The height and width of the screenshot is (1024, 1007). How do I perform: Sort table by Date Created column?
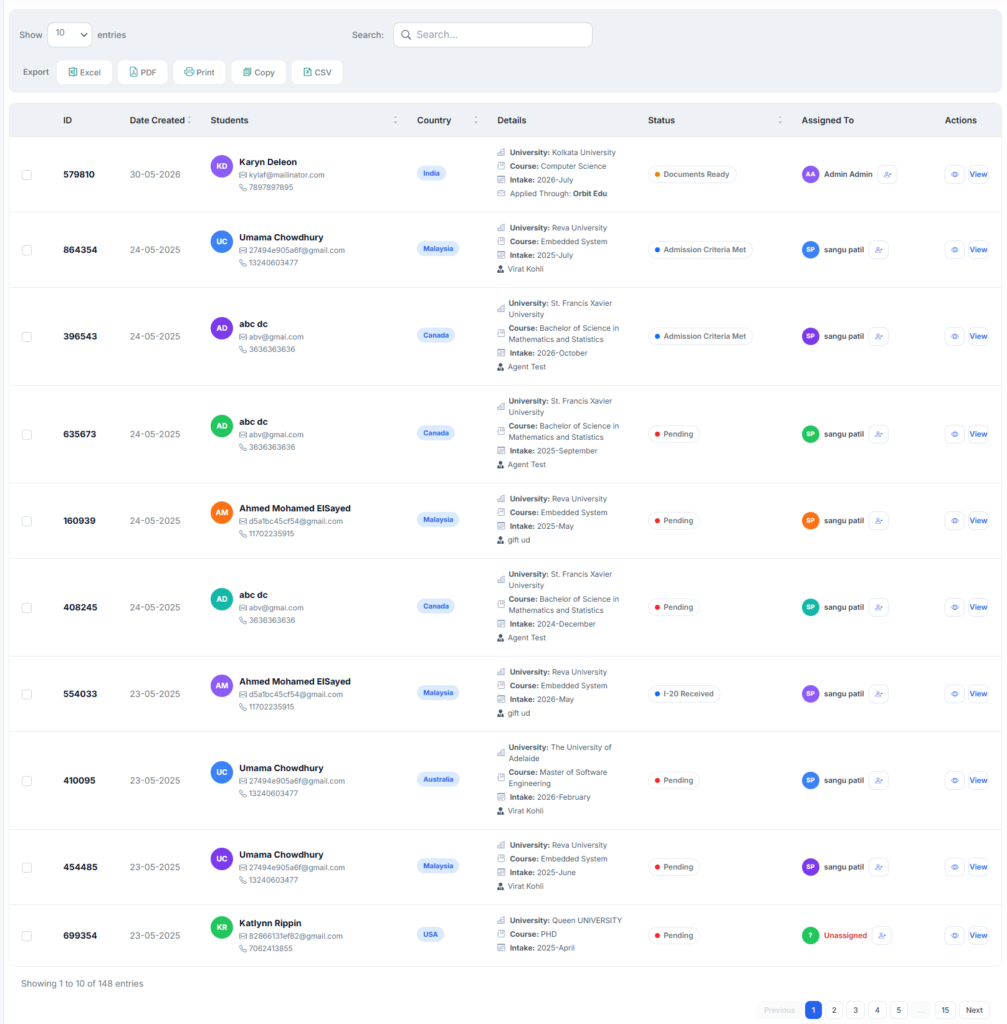(159, 120)
